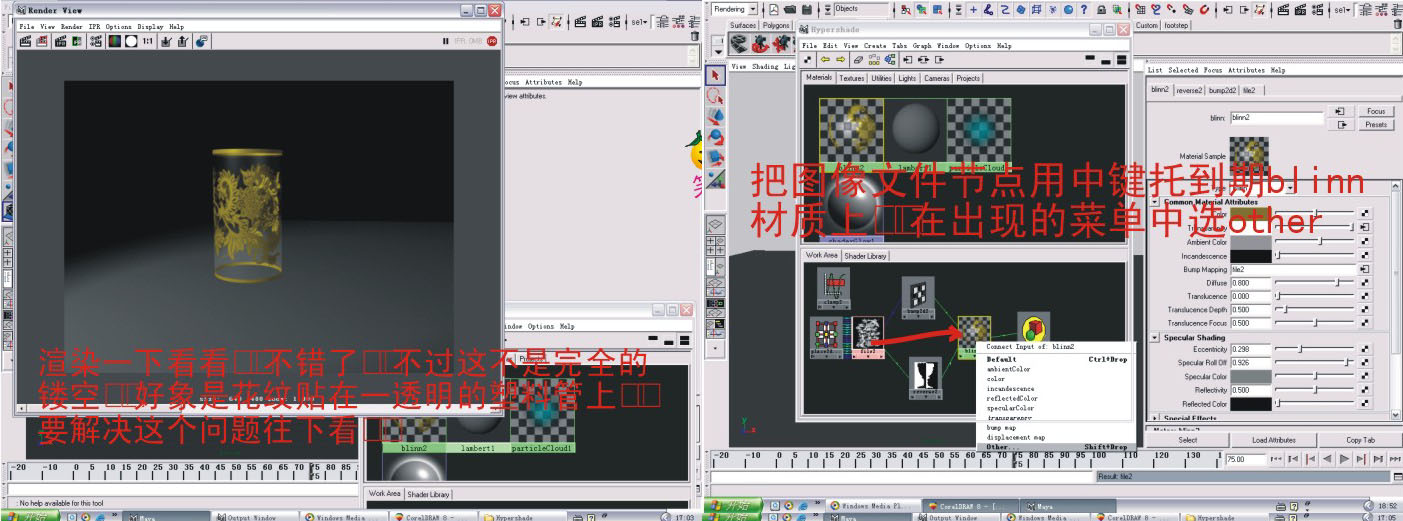Image resolution: width=1403 pixels, height=521 pixels.
Task: Pause IPR tuning in Render View
Action: pyautogui.click(x=446, y=42)
